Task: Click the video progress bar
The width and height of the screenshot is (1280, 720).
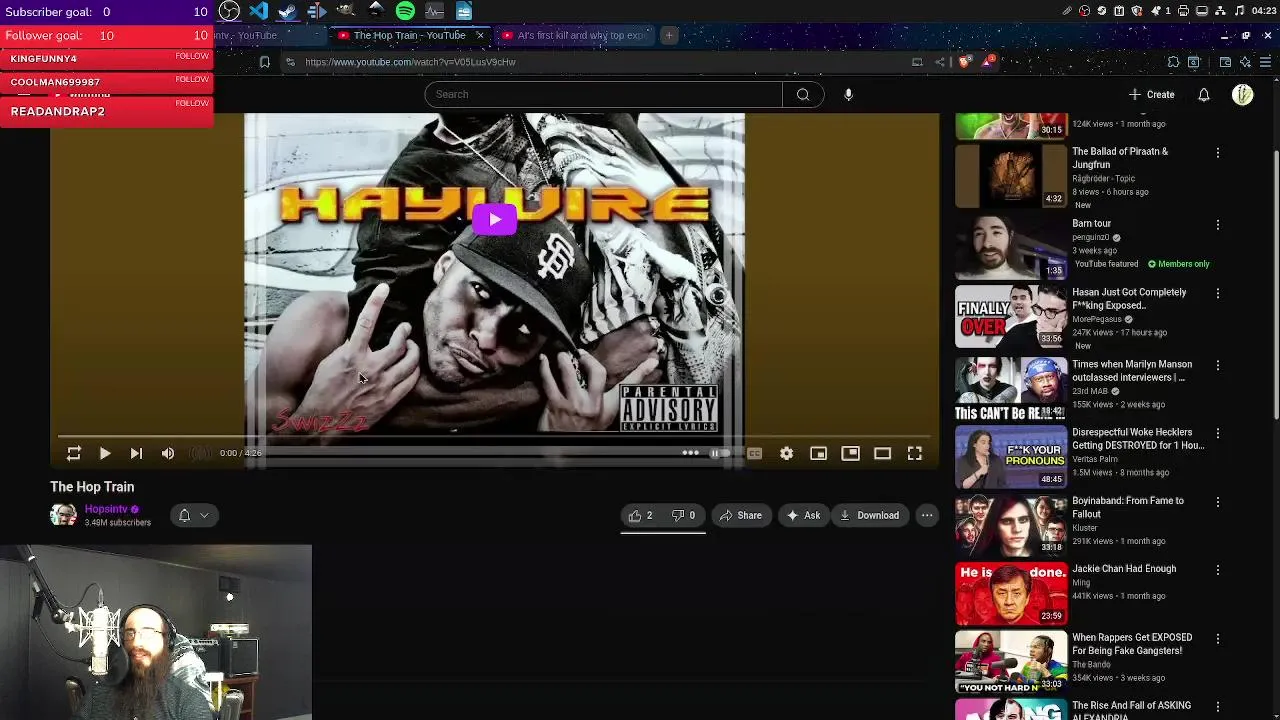Action: coord(495,436)
